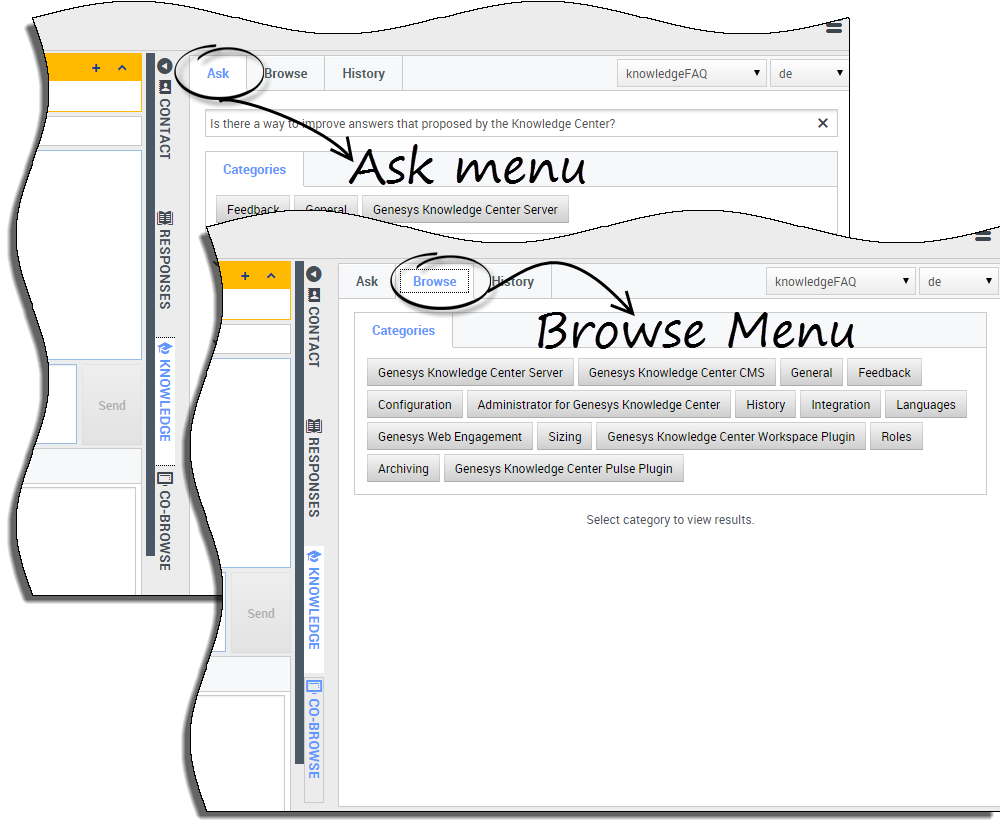Image resolution: width=1000 pixels, height=820 pixels.
Task: Click the collapse chevron in the Browse Menu panel's orange bar
Action: pos(271,276)
